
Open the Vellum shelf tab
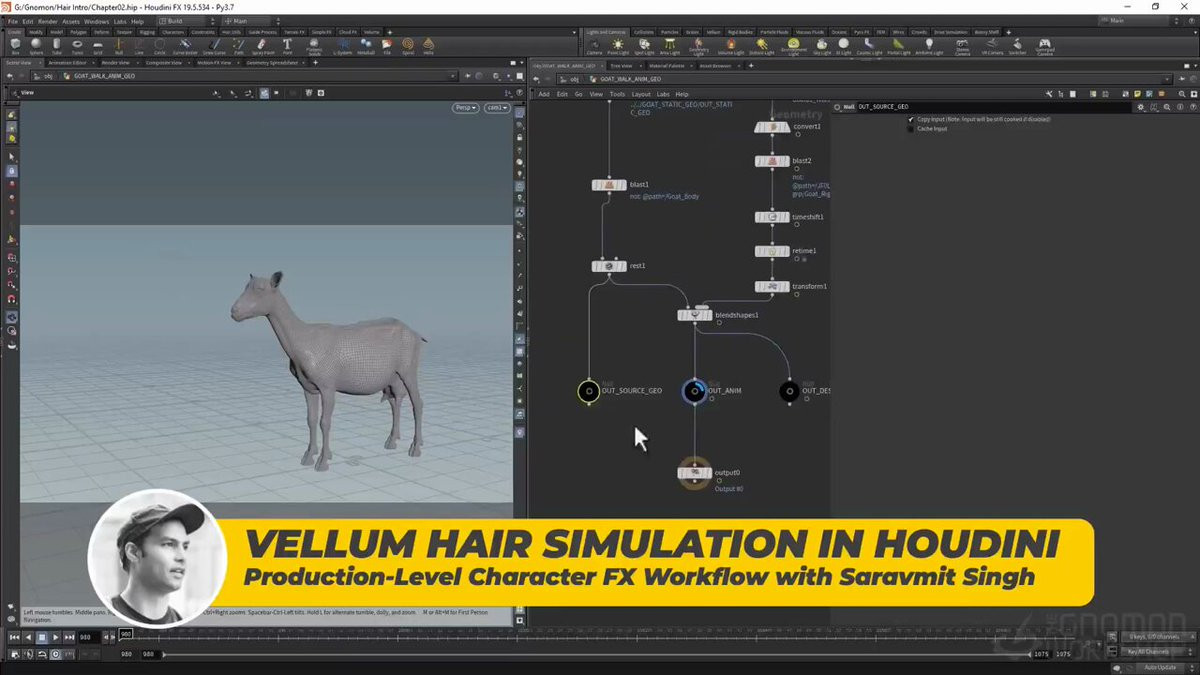tap(713, 32)
